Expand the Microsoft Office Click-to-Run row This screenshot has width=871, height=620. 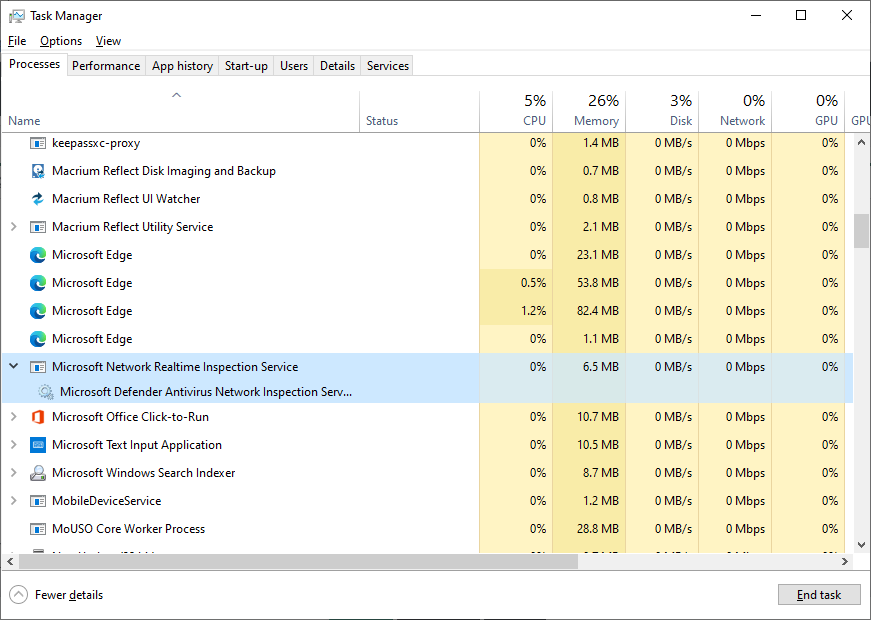point(13,417)
